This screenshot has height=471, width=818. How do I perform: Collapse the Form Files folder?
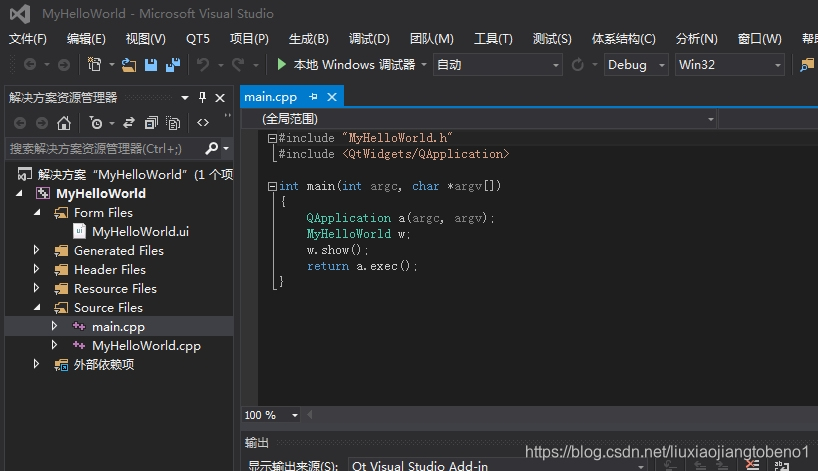(x=37, y=213)
